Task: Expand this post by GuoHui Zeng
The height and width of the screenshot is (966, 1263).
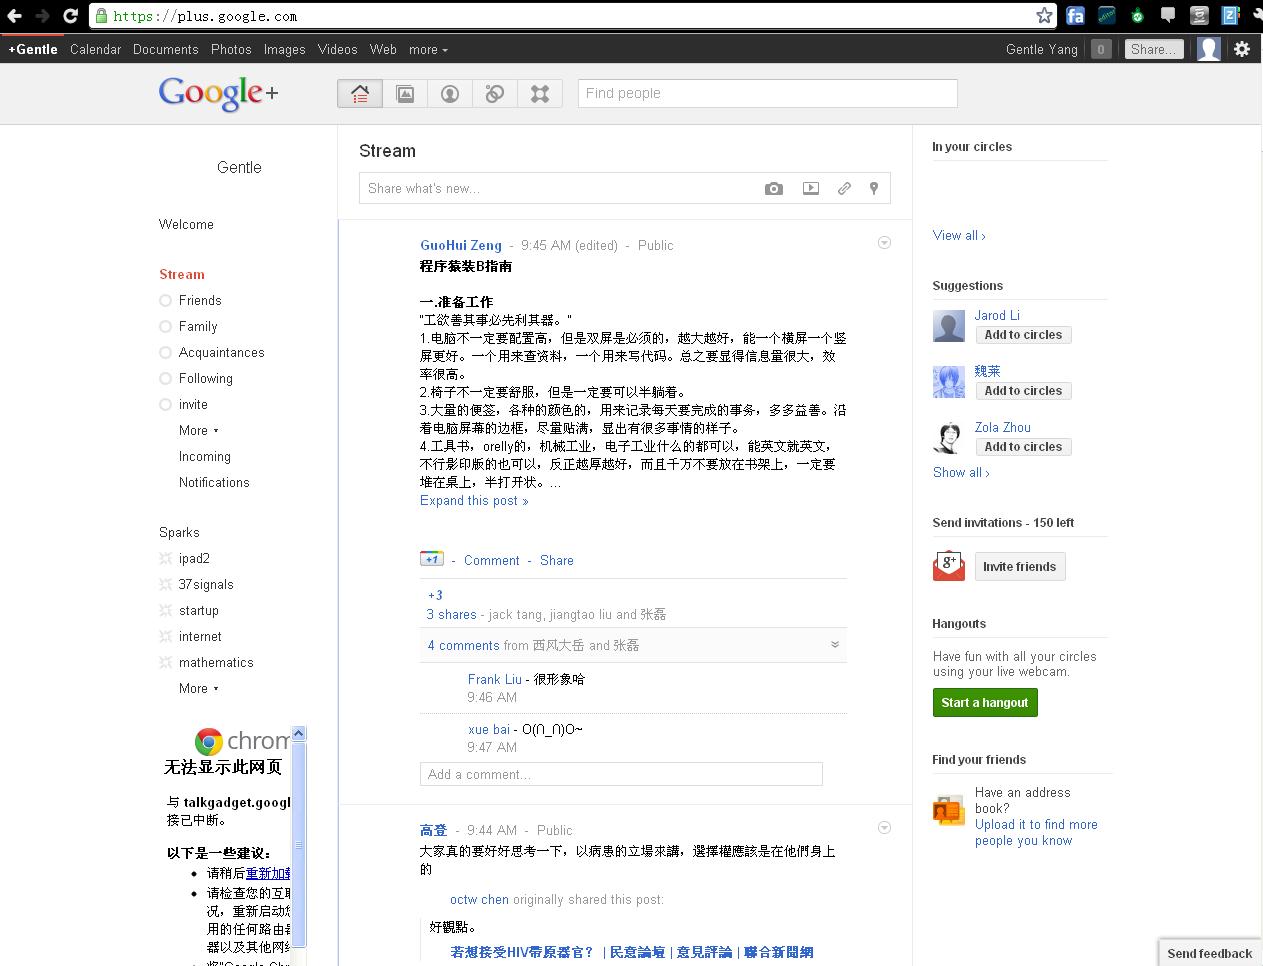Action: [473, 500]
